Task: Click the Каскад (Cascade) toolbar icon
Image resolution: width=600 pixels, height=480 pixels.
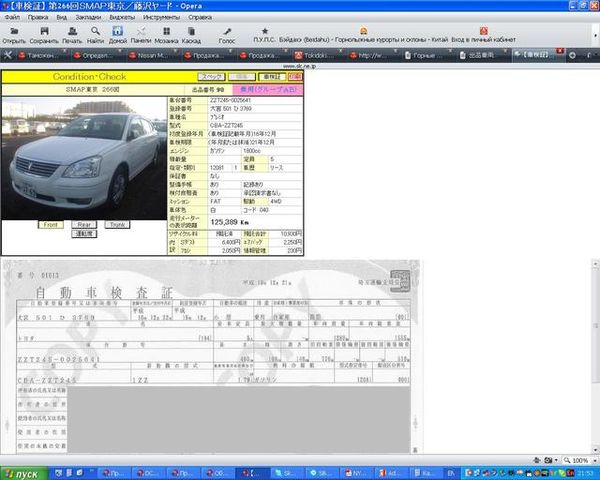Action: [191, 35]
